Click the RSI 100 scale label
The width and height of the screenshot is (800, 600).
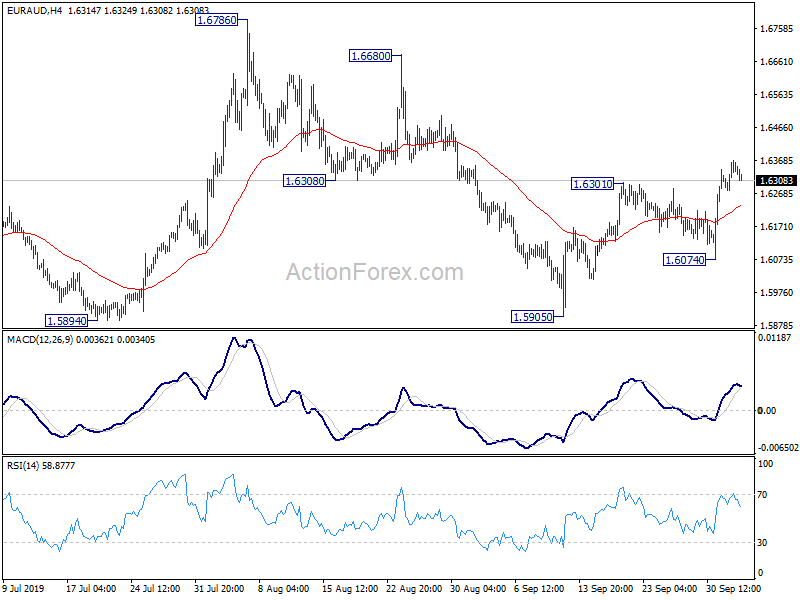pos(766,464)
